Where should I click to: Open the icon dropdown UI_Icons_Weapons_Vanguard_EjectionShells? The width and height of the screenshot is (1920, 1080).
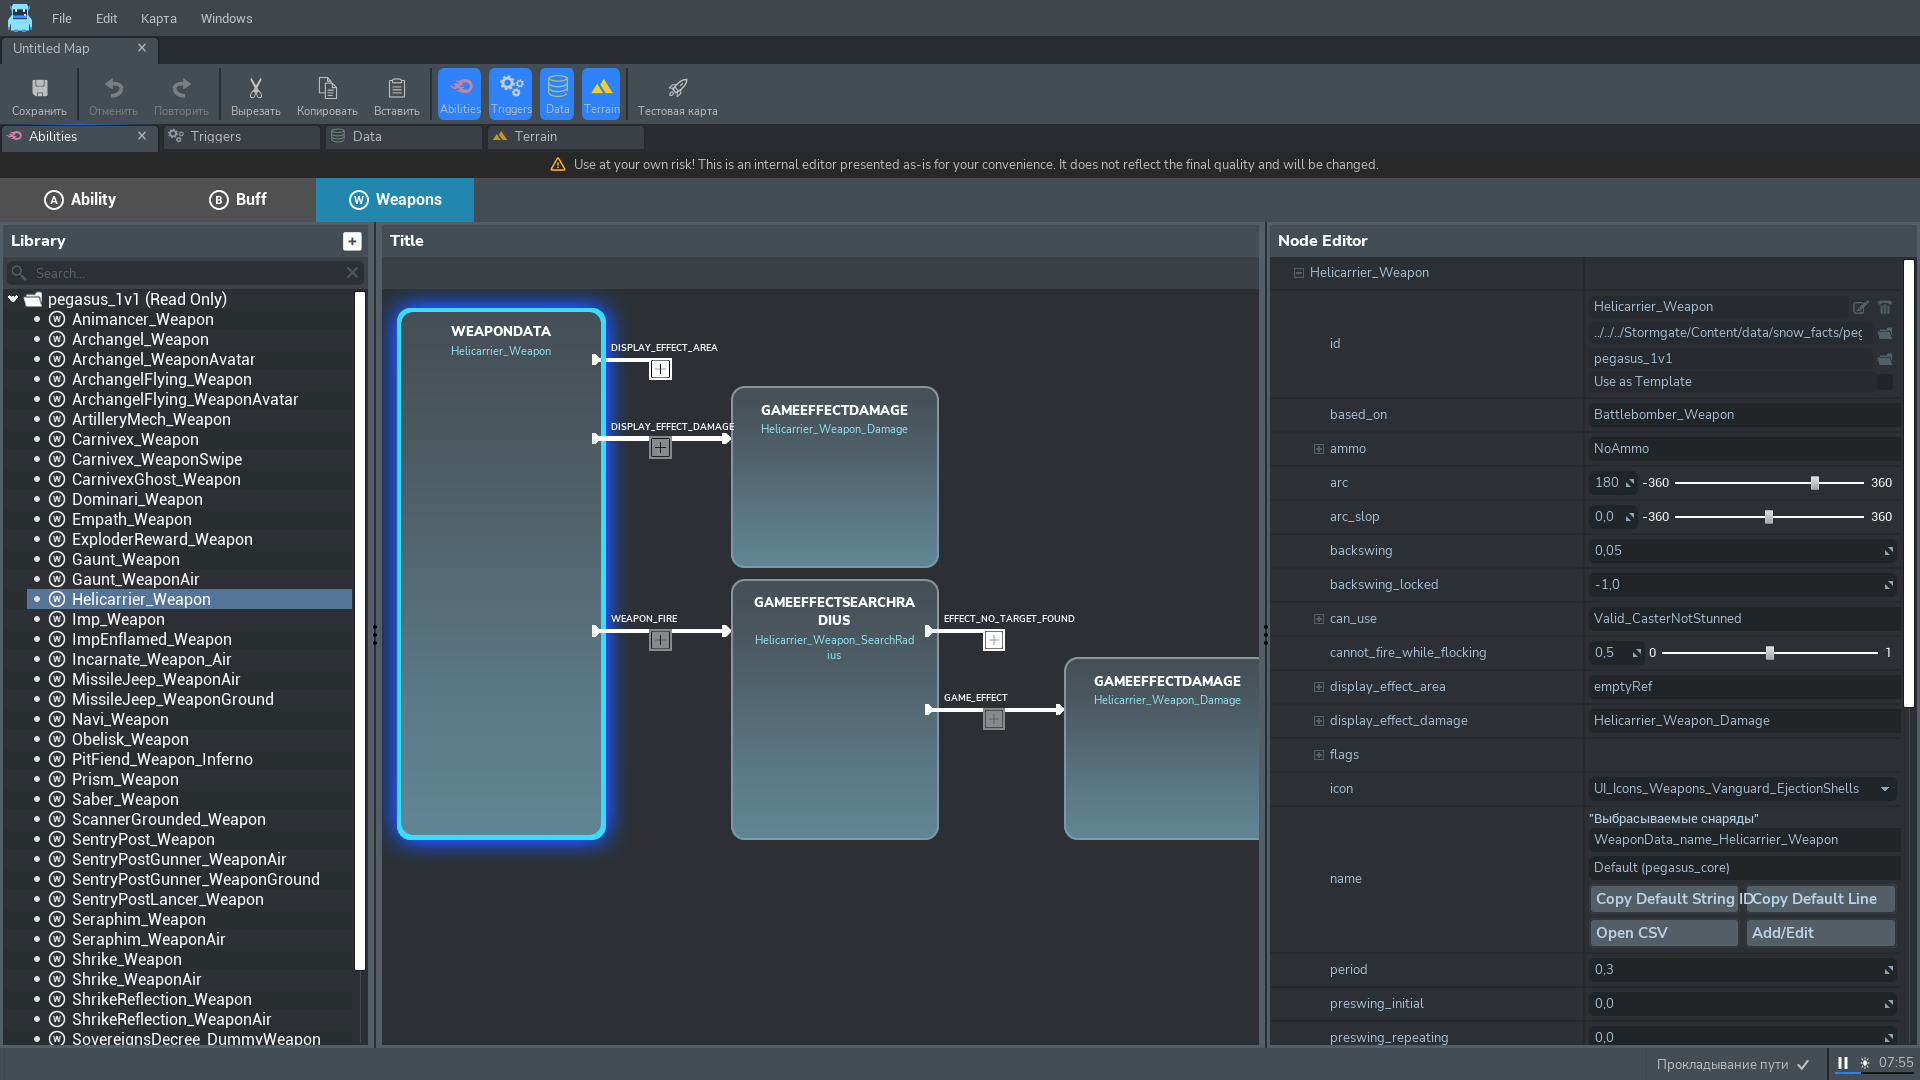(x=1885, y=789)
